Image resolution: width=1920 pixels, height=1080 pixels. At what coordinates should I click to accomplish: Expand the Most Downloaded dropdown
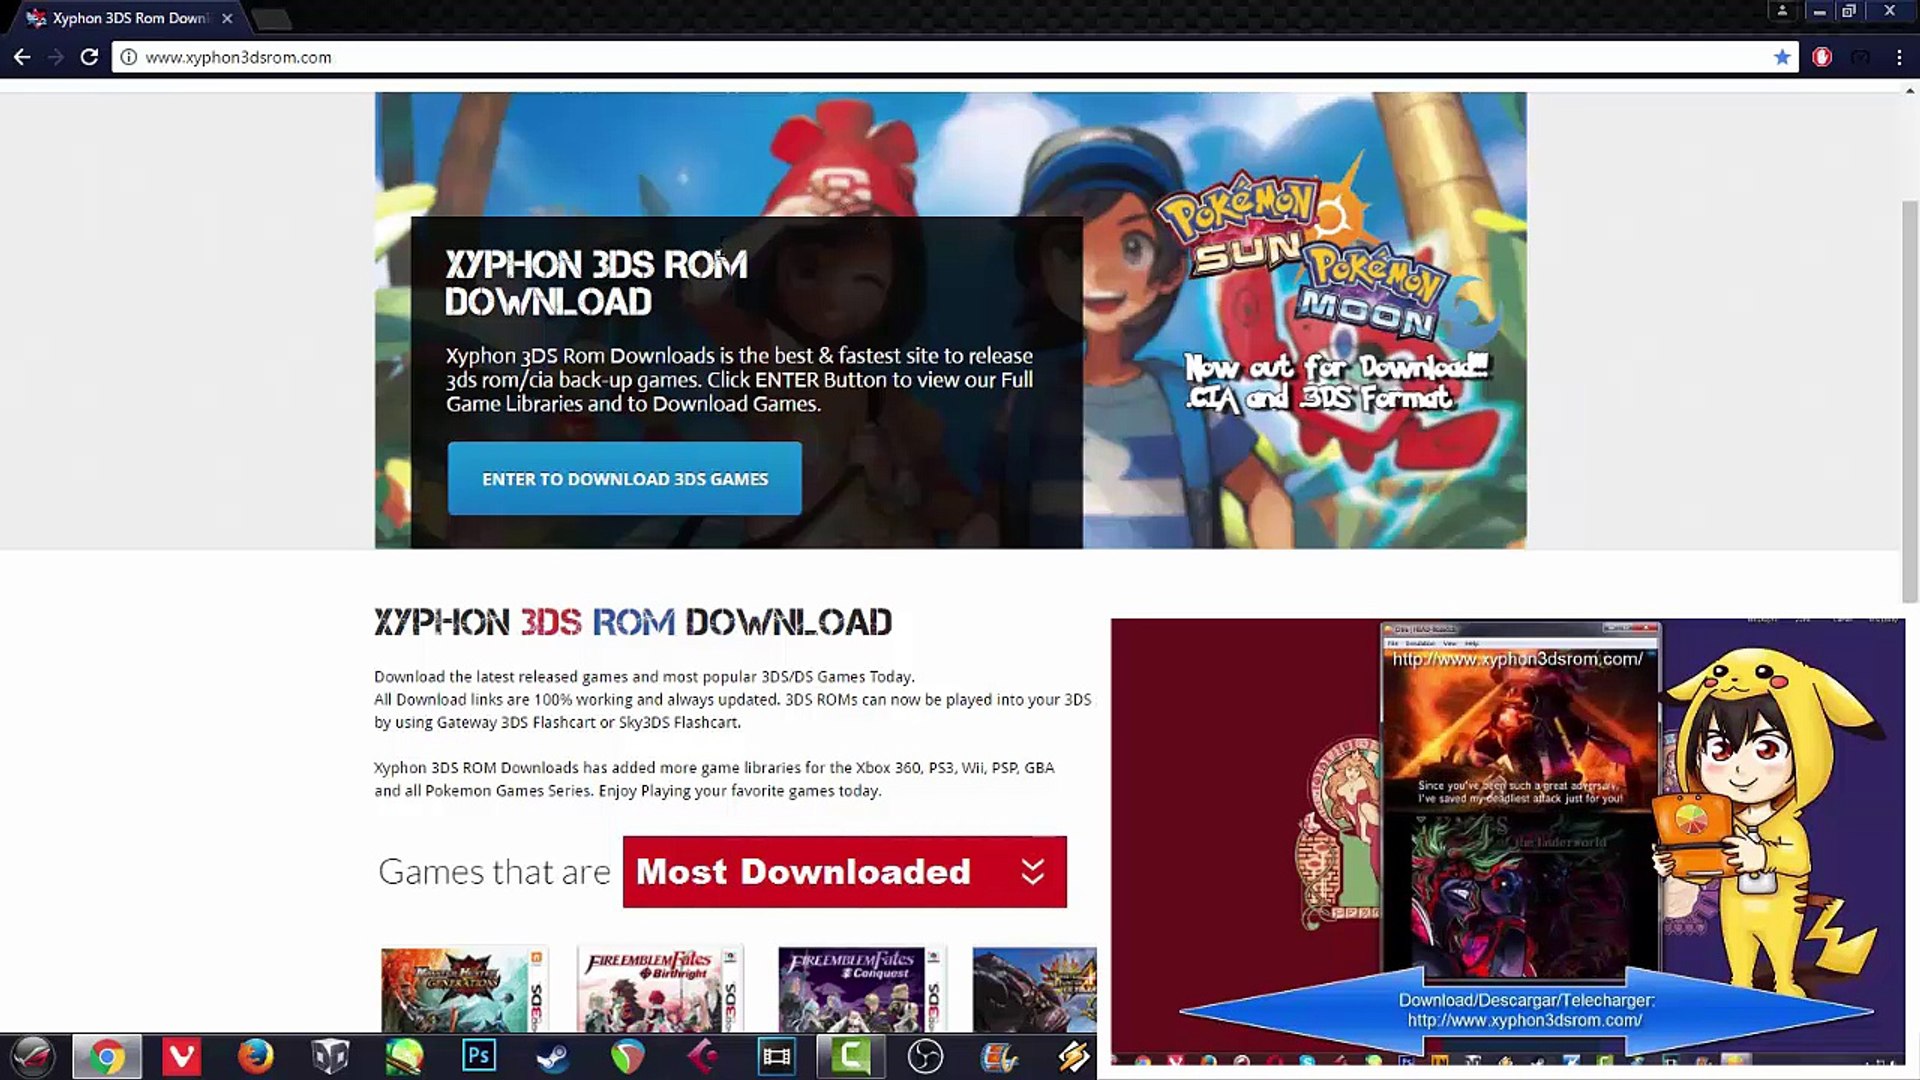[x=843, y=872]
